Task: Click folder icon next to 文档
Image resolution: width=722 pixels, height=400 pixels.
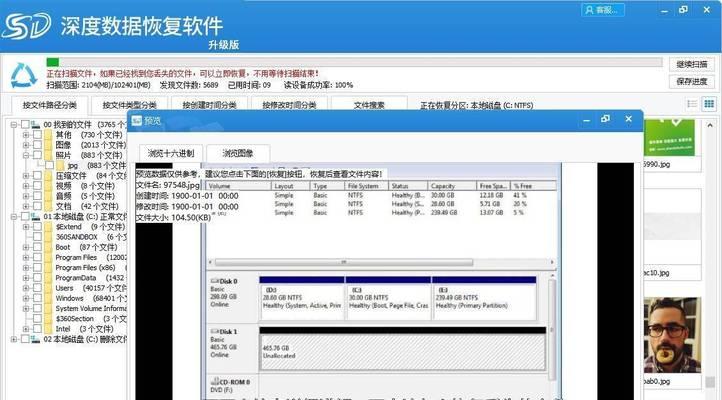Action: tap(48, 206)
